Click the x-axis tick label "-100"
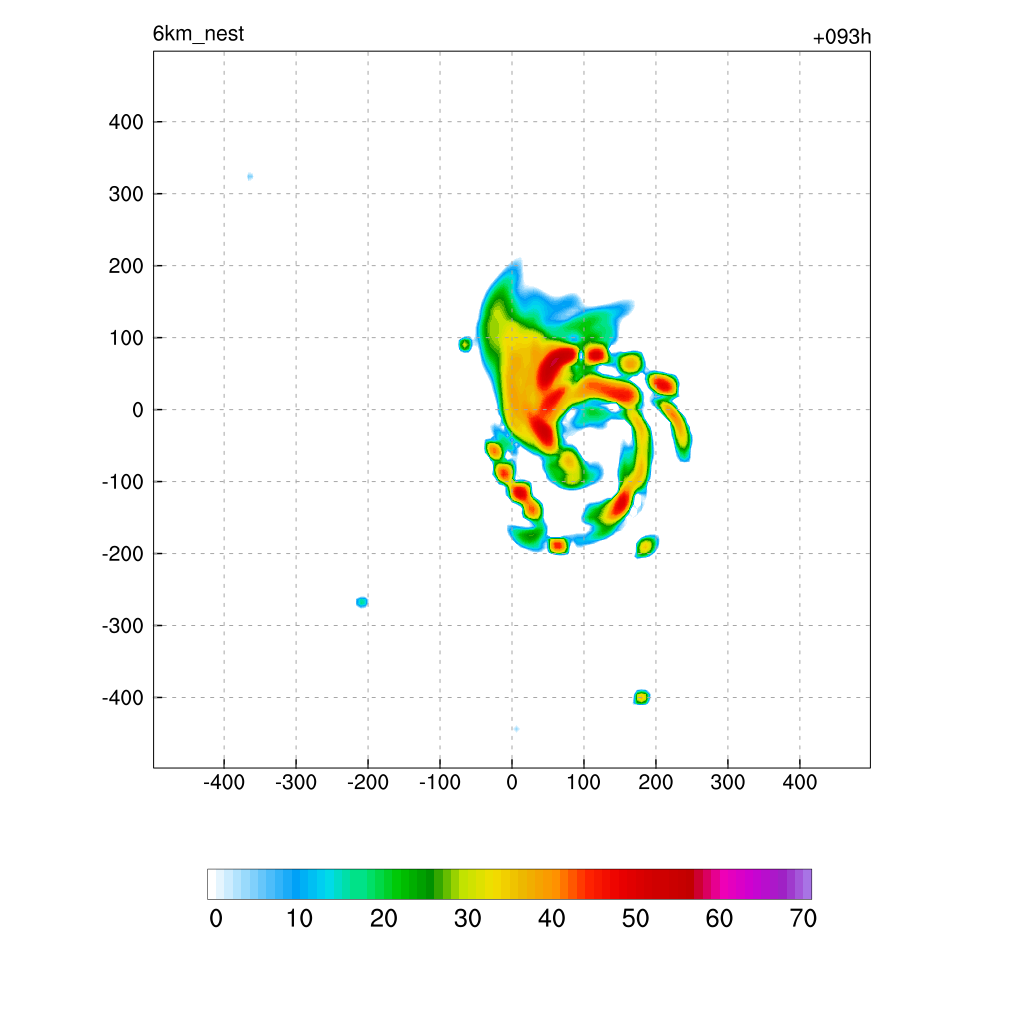 440,782
